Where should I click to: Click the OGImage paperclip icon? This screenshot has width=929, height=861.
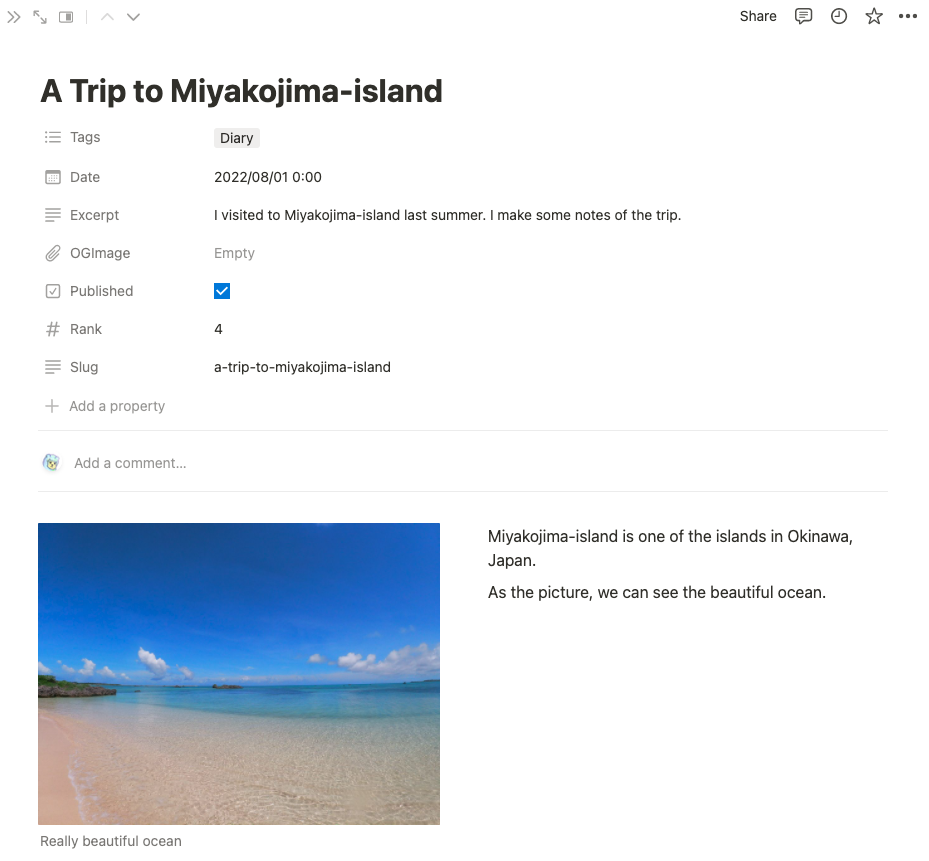click(53, 253)
